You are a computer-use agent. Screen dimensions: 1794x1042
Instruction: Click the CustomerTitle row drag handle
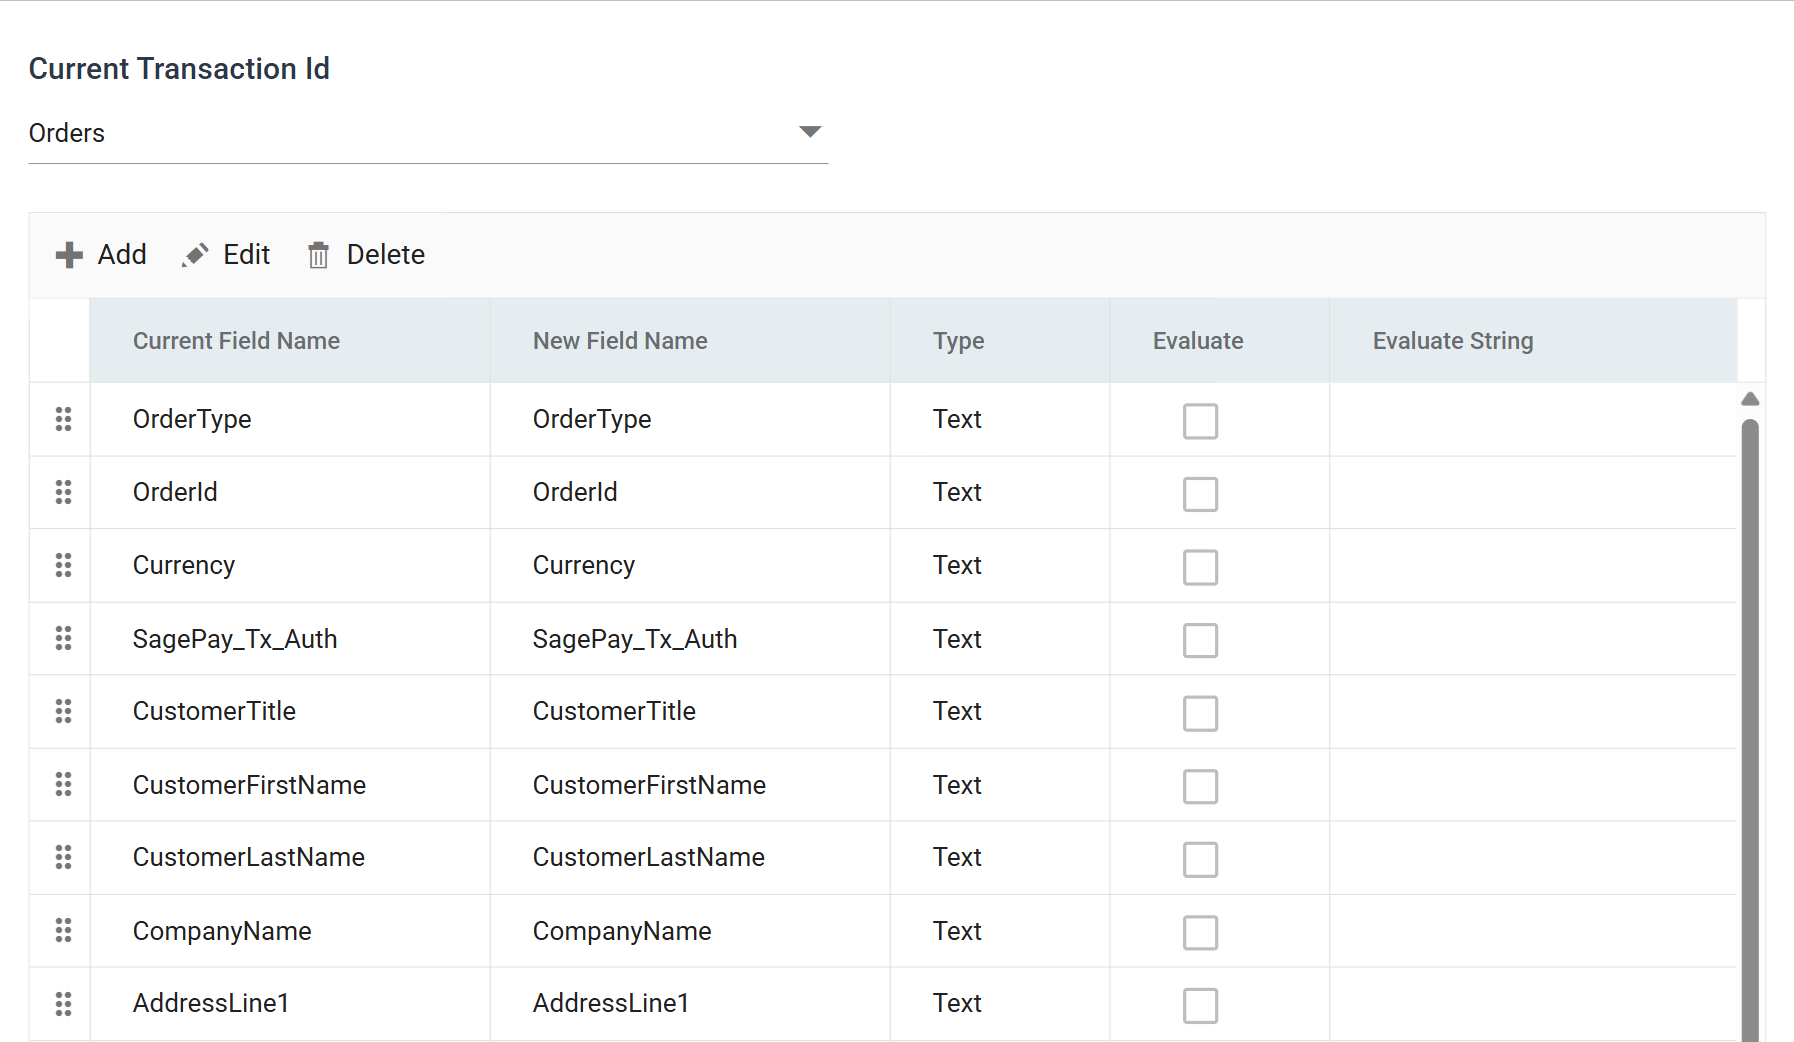click(x=63, y=711)
